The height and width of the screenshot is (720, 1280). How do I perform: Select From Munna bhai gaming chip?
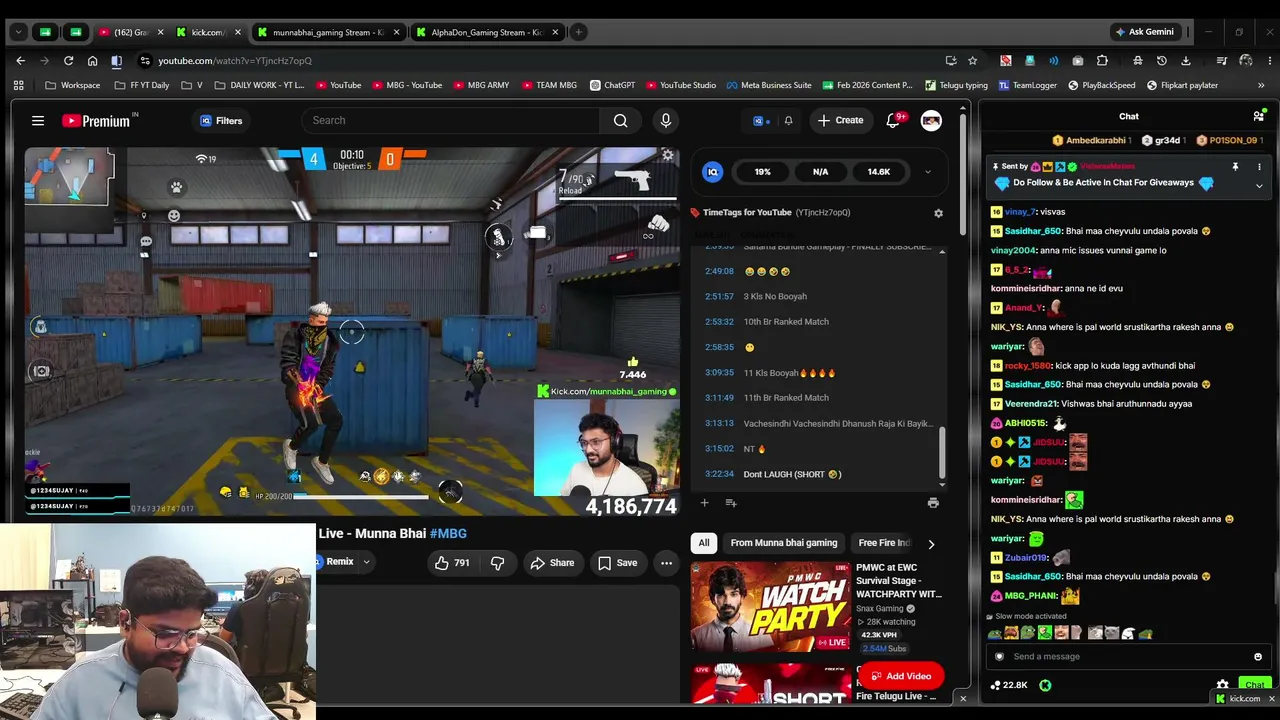click(x=784, y=543)
